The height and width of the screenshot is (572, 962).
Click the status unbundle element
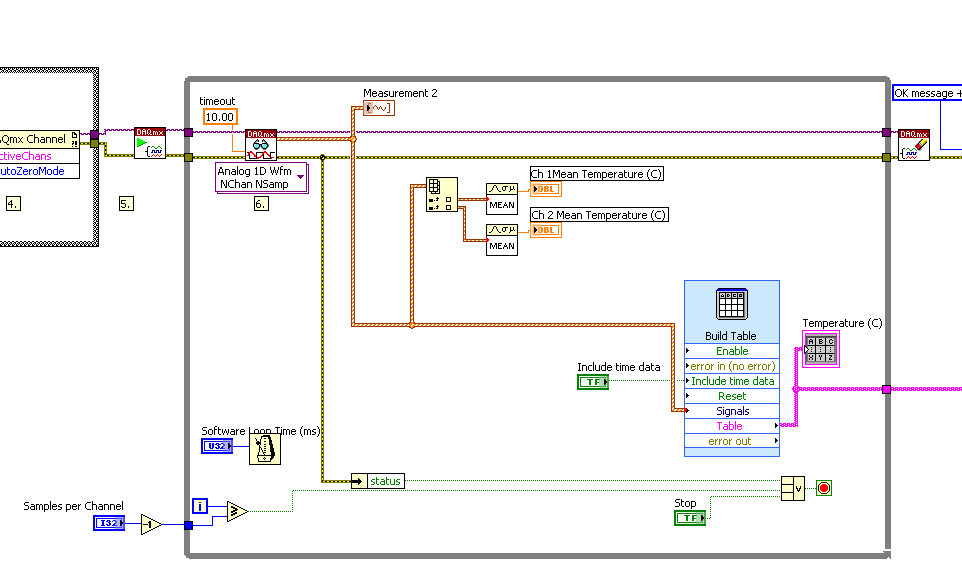(x=384, y=481)
